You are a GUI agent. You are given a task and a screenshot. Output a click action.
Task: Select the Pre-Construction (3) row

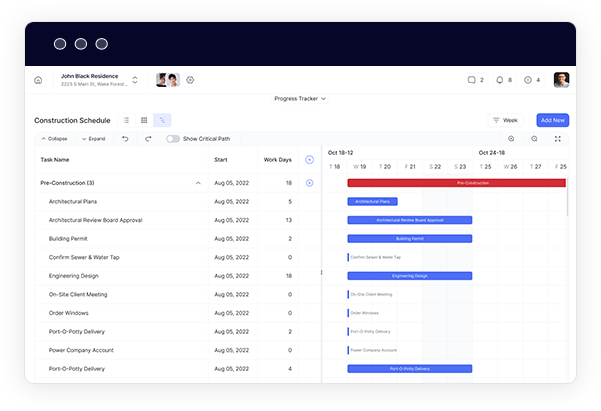(x=178, y=183)
